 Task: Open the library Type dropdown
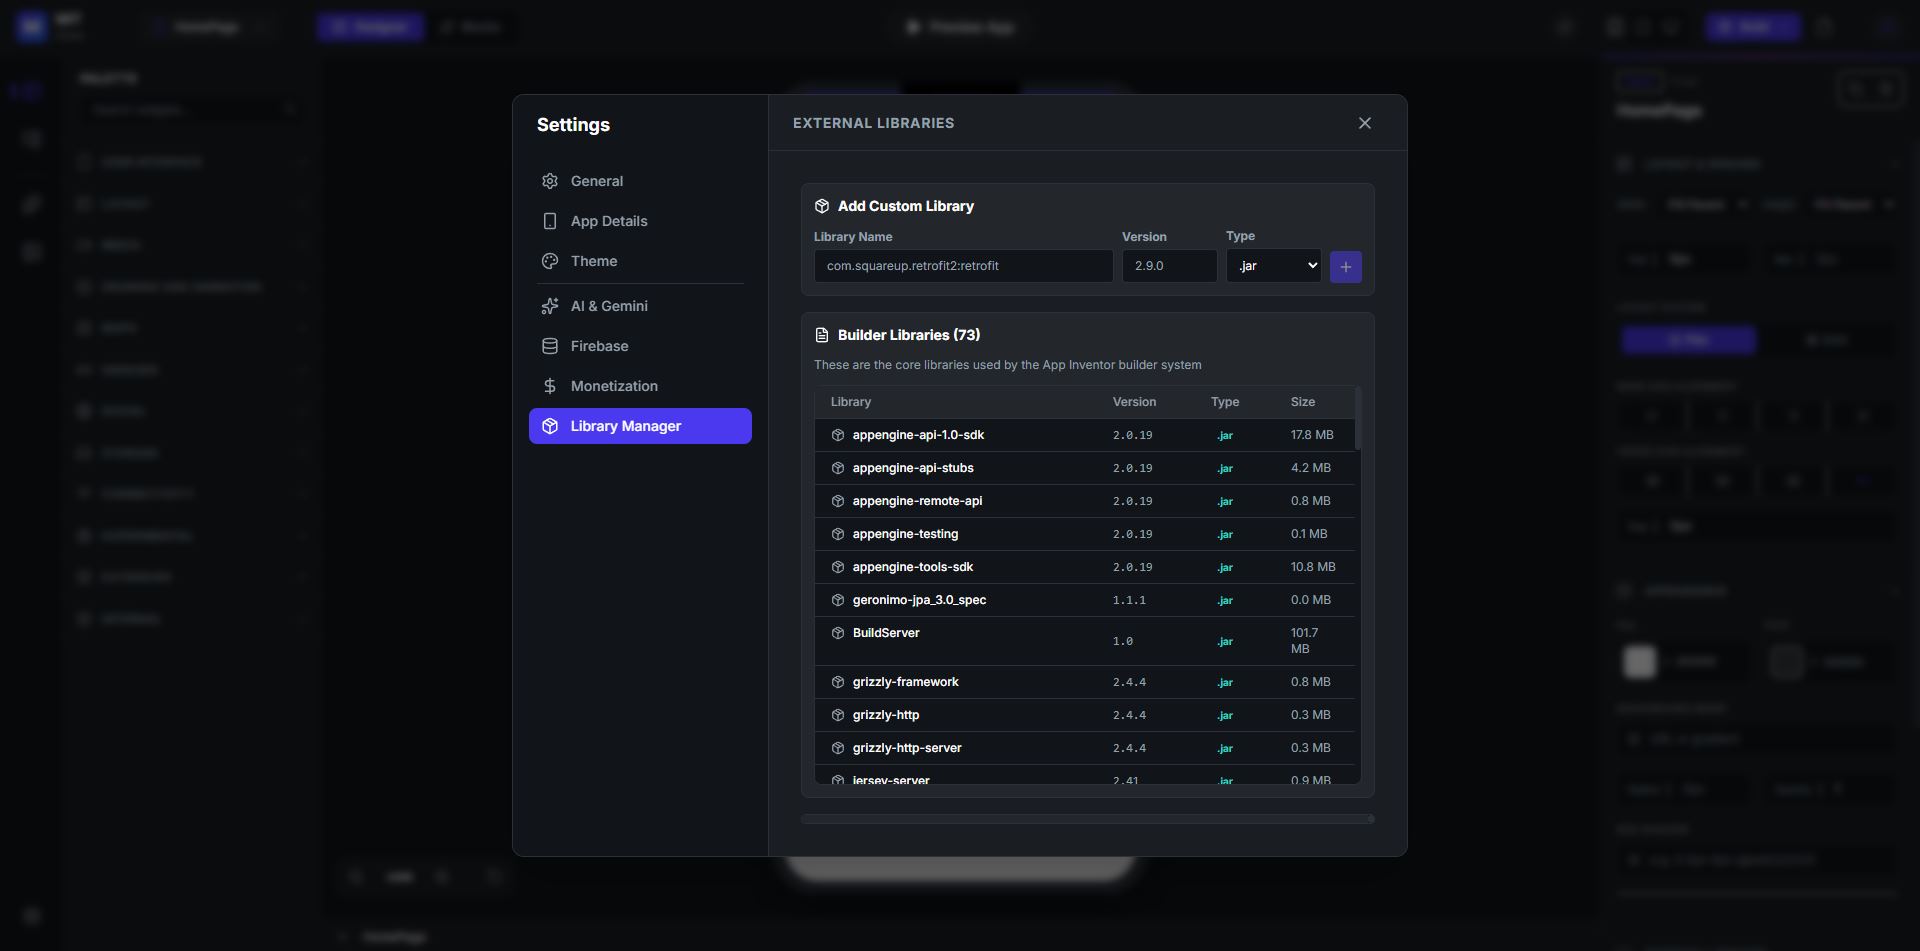[1273, 266]
